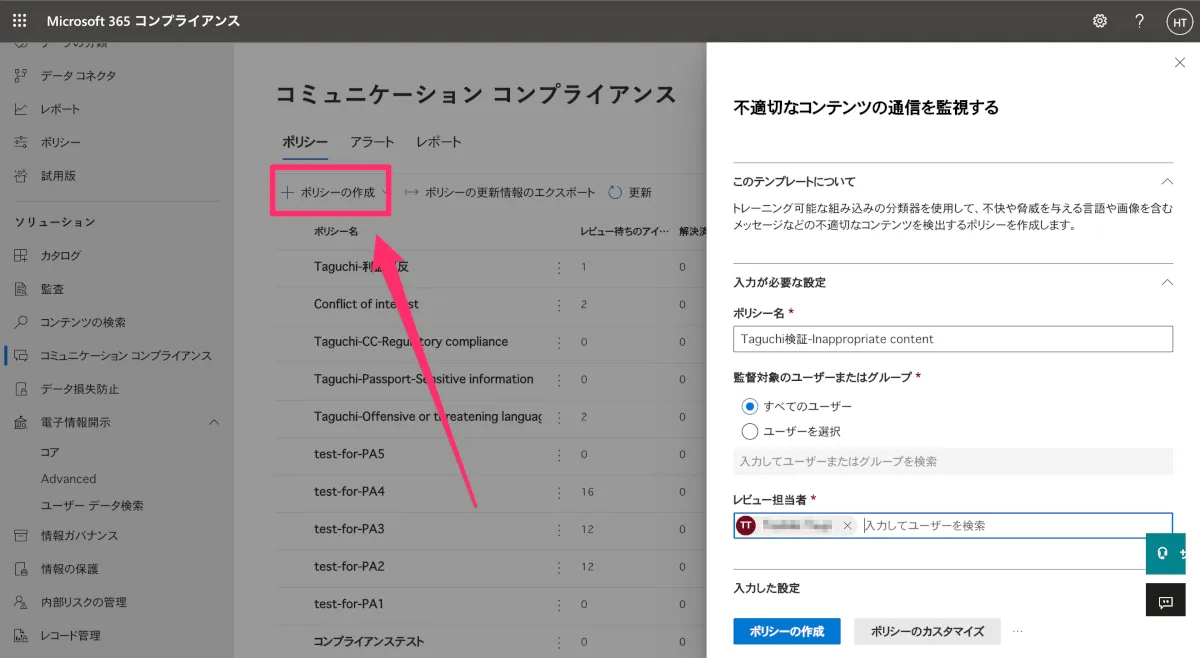Viewport: 1200px width, 658px height.
Task: Open the test-for-PA3 policy row
Action: pos(349,529)
